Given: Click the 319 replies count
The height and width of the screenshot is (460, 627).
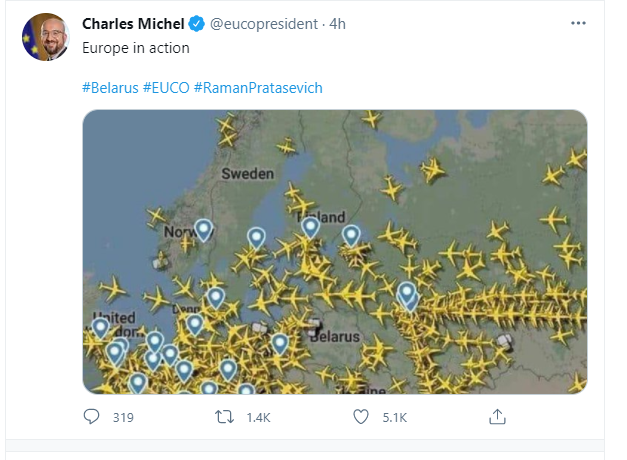Looking at the screenshot, I should (123, 417).
